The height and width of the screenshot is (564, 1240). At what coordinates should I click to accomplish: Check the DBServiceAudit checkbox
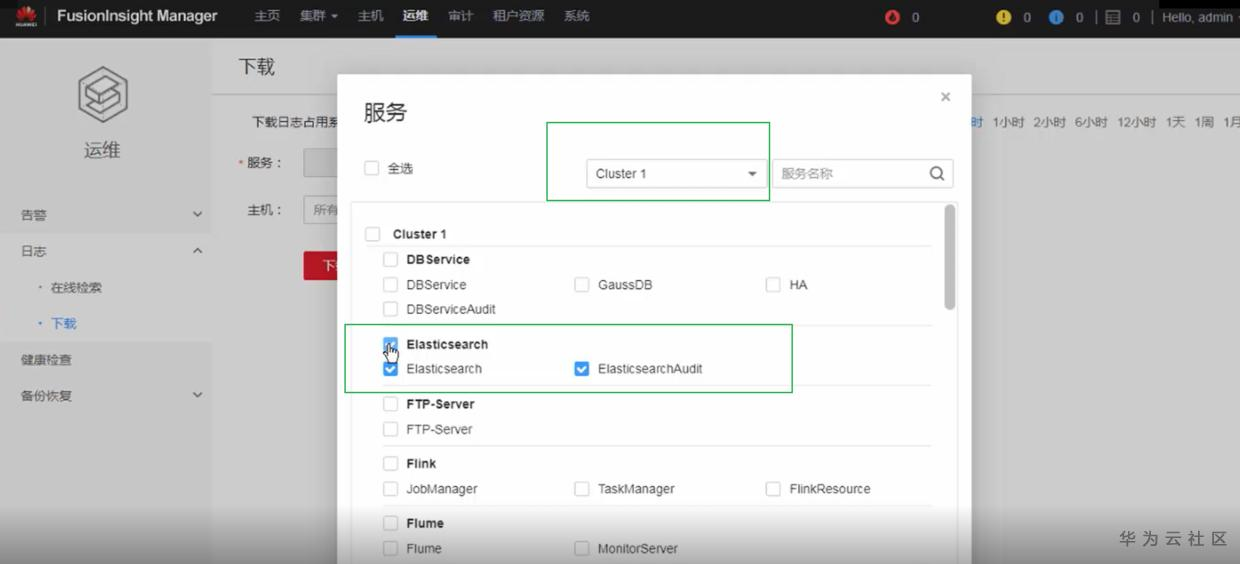(x=391, y=309)
